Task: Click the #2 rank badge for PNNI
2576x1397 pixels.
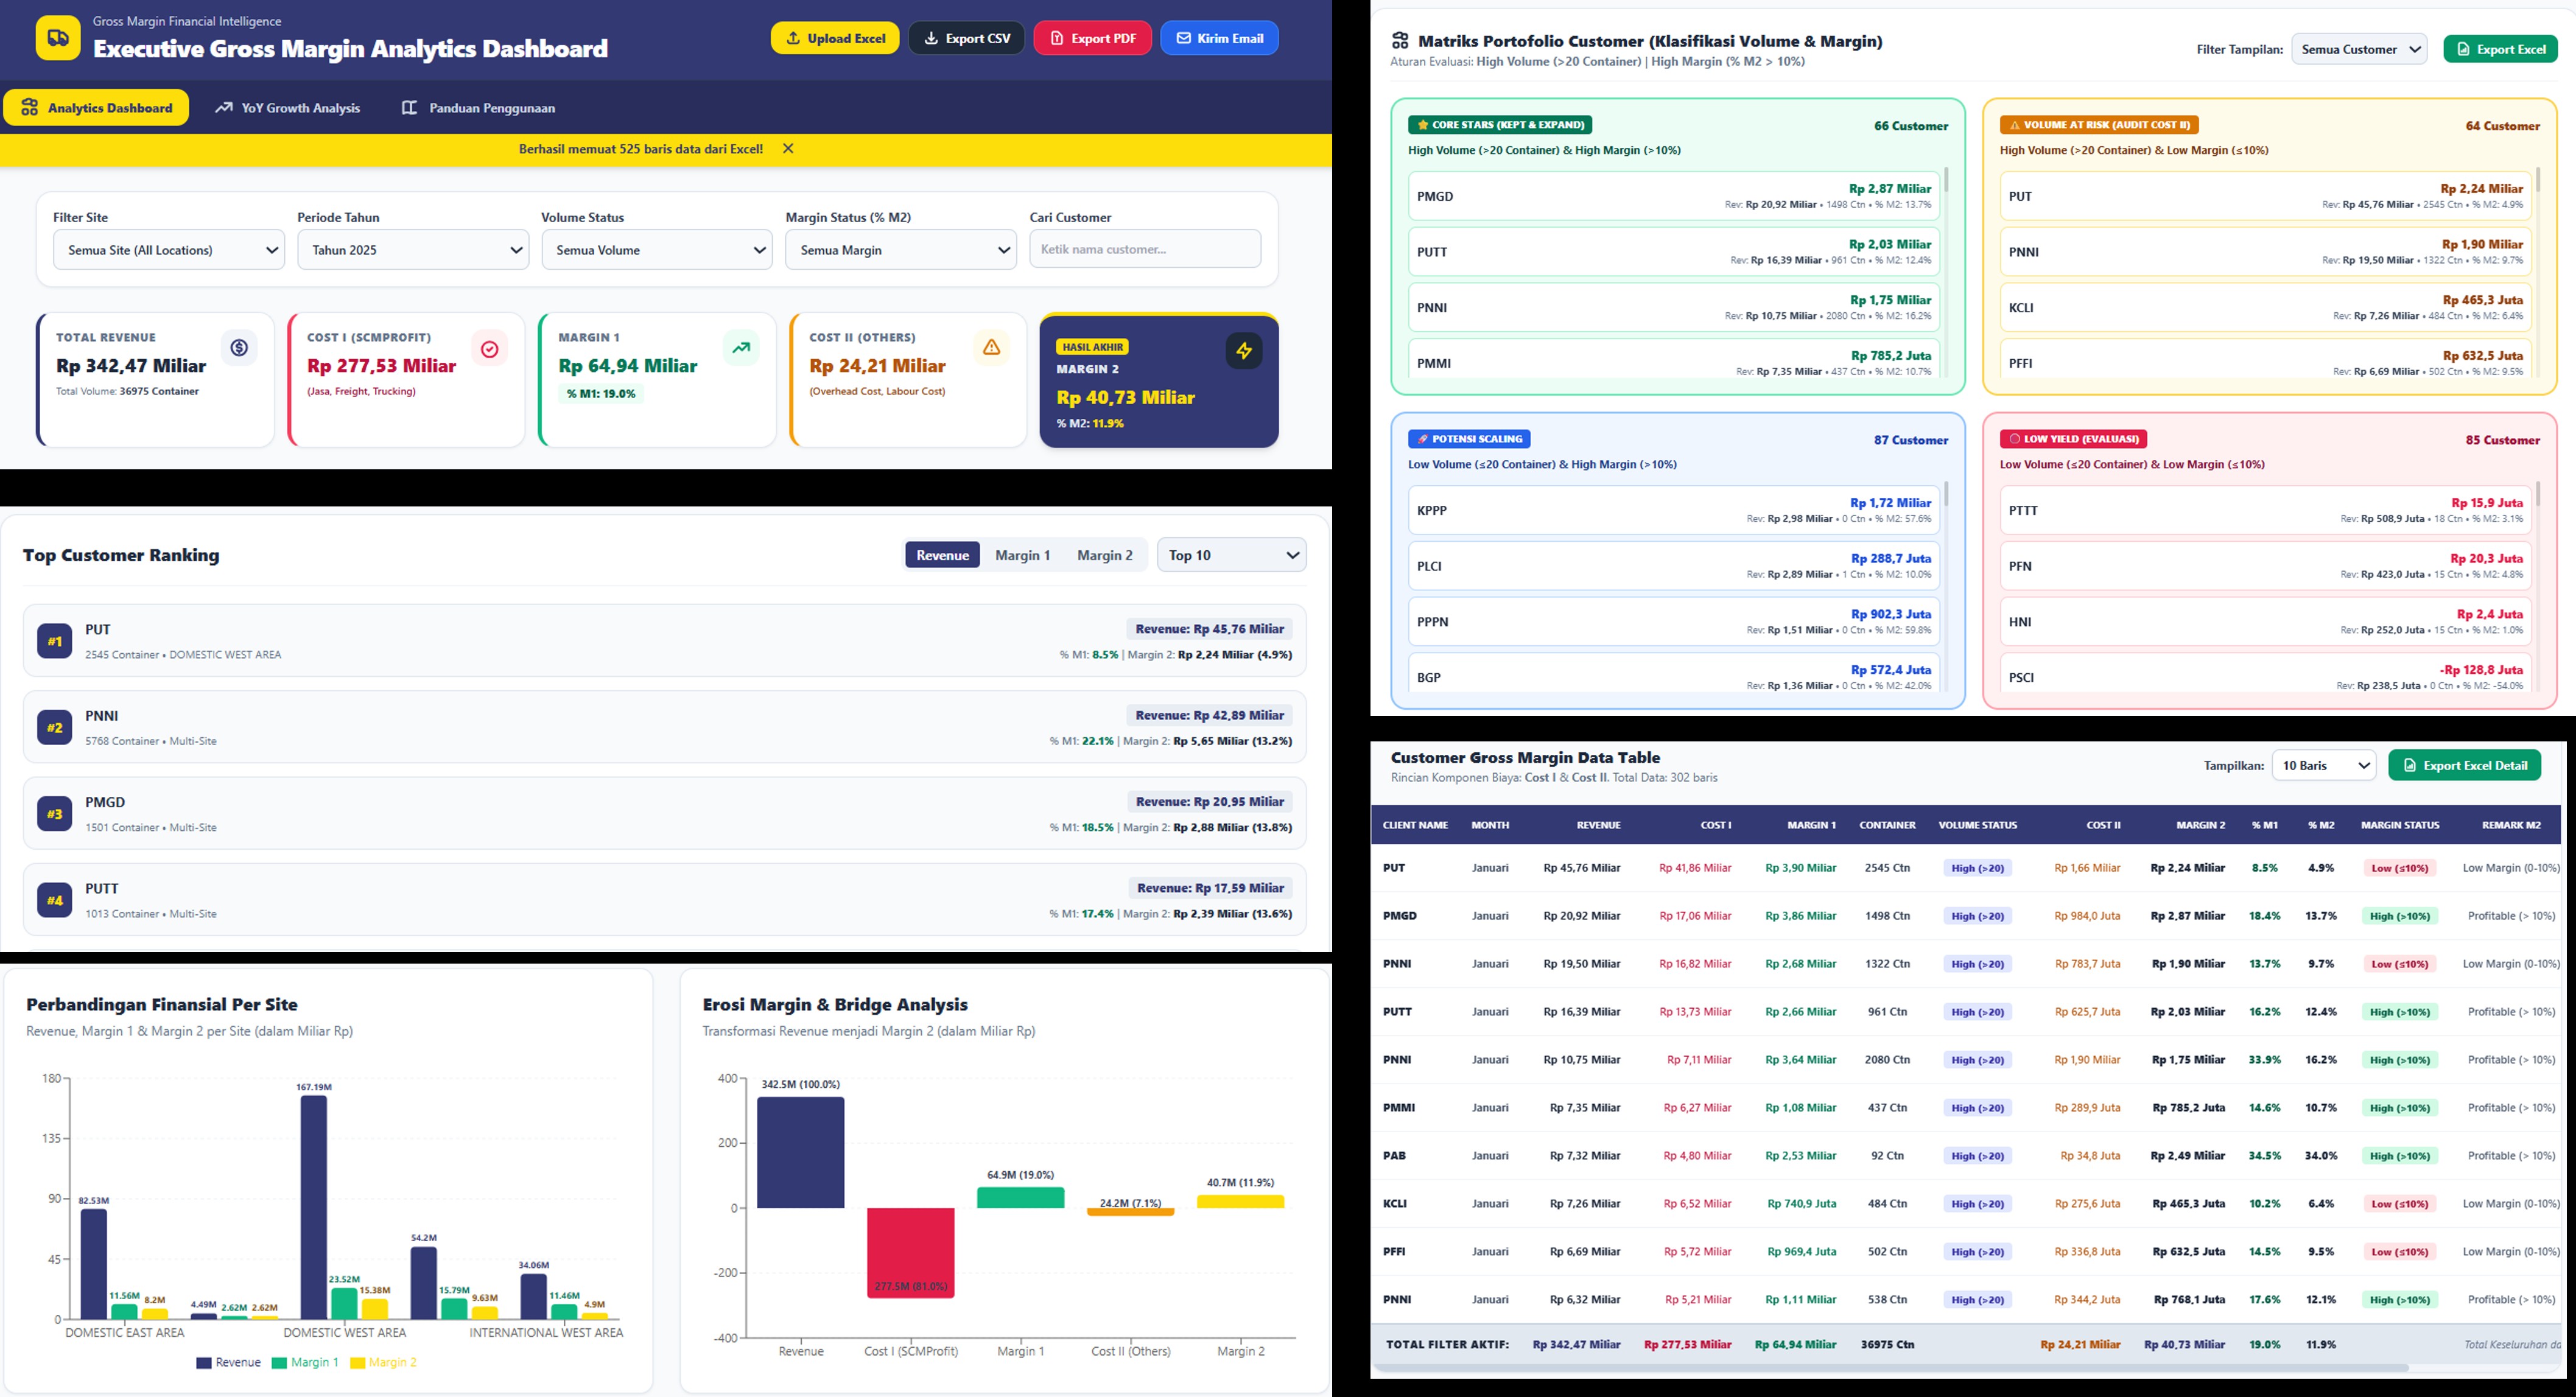Action: (55, 727)
